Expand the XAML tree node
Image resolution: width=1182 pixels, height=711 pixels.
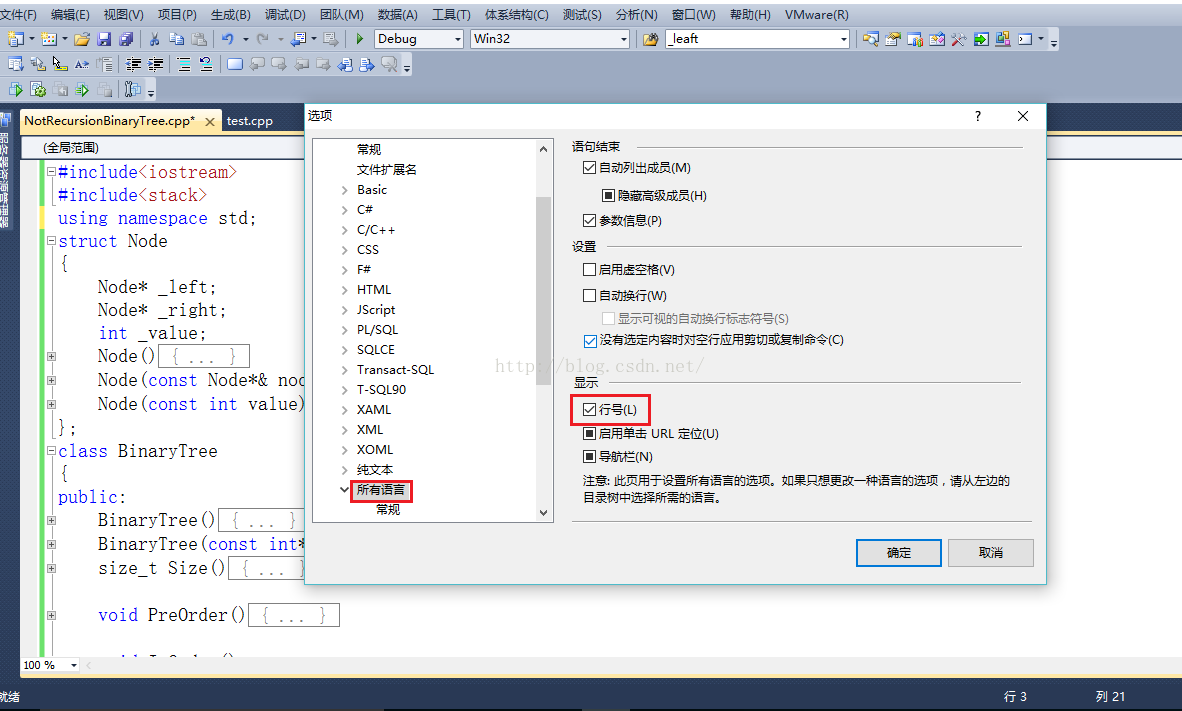[x=344, y=409]
